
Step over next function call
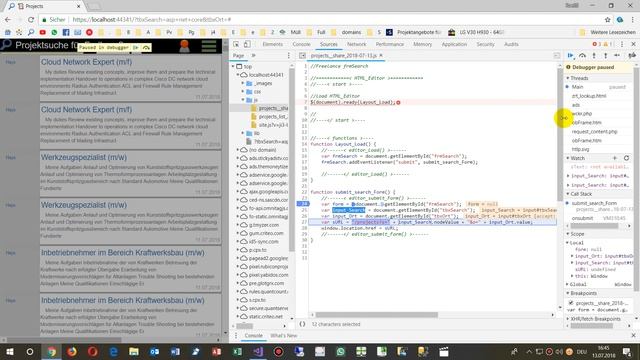pos(582,56)
